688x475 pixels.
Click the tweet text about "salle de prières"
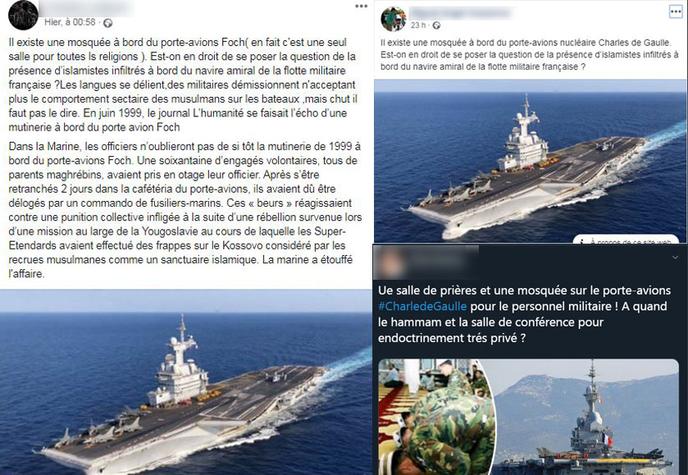coord(524,314)
